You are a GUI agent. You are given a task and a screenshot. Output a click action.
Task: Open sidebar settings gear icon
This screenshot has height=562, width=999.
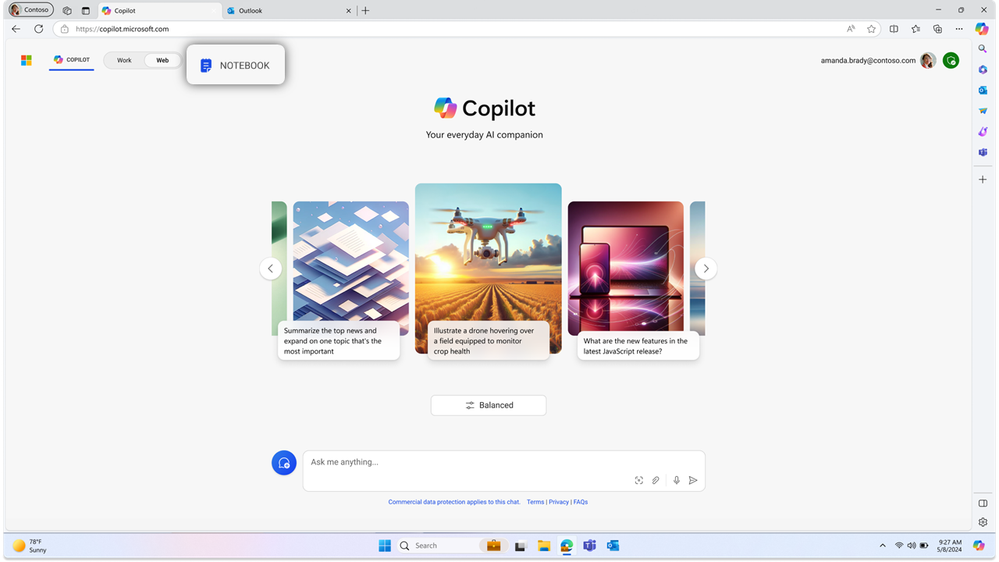[982, 522]
